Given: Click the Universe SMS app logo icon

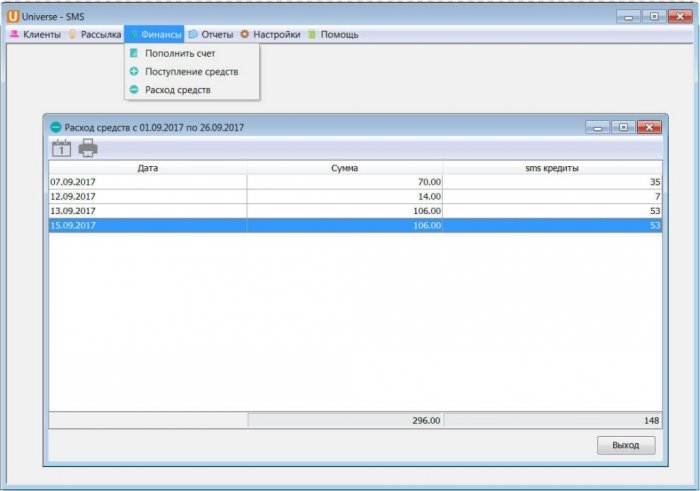Looking at the screenshot, I should (x=13, y=16).
